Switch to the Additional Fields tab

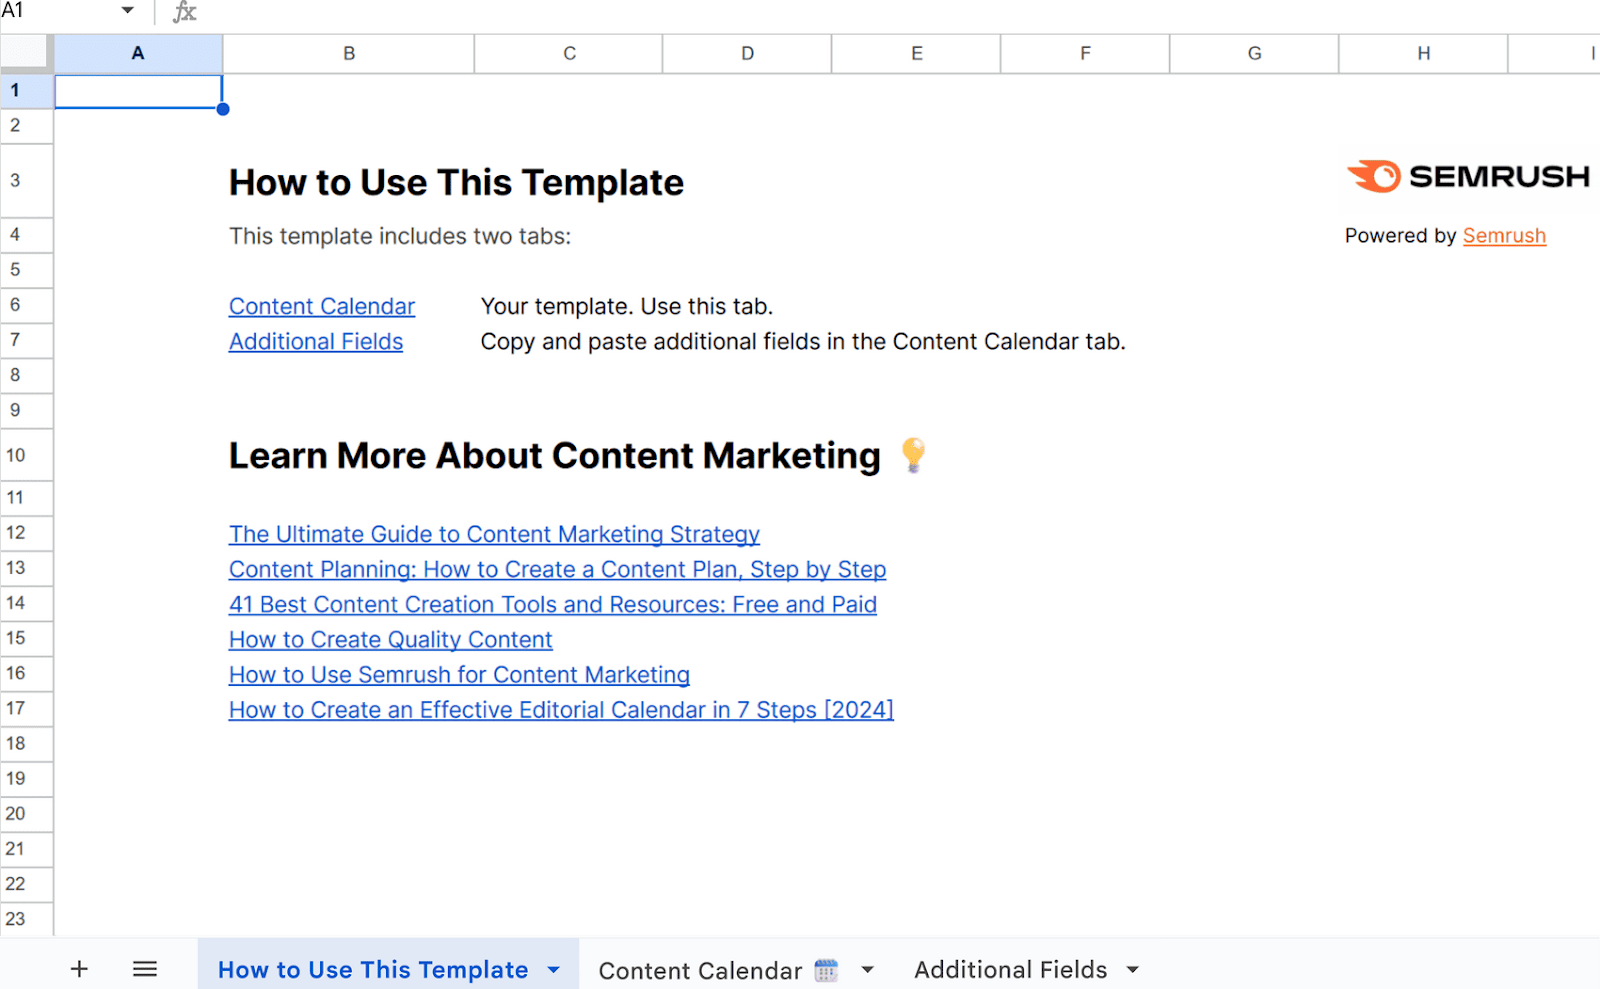click(1010, 968)
